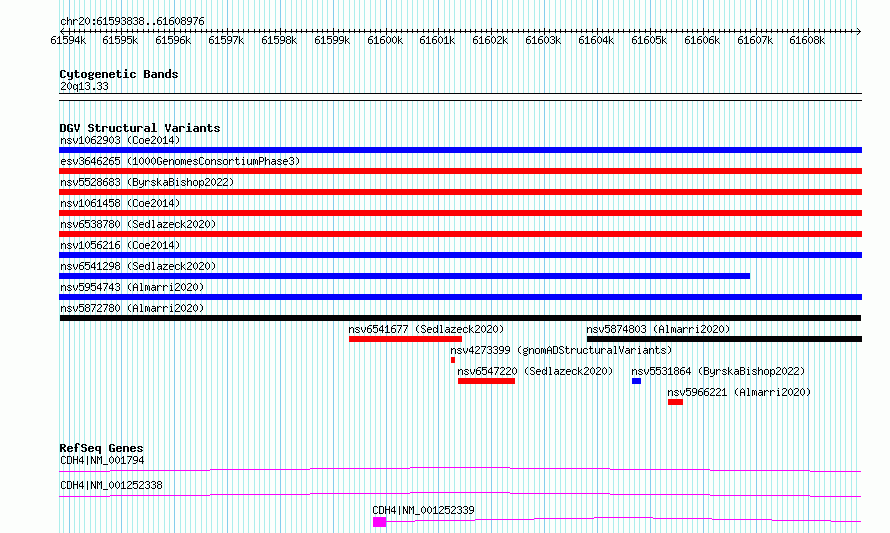This screenshot has width=890, height=533.
Task: Click the red bar for nsv6547220
Action: (486, 381)
